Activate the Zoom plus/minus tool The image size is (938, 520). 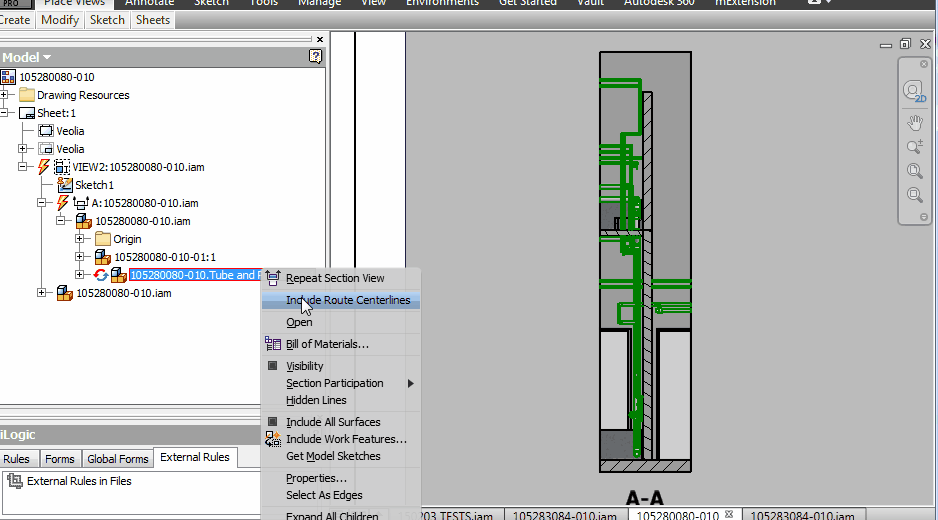pos(915,147)
